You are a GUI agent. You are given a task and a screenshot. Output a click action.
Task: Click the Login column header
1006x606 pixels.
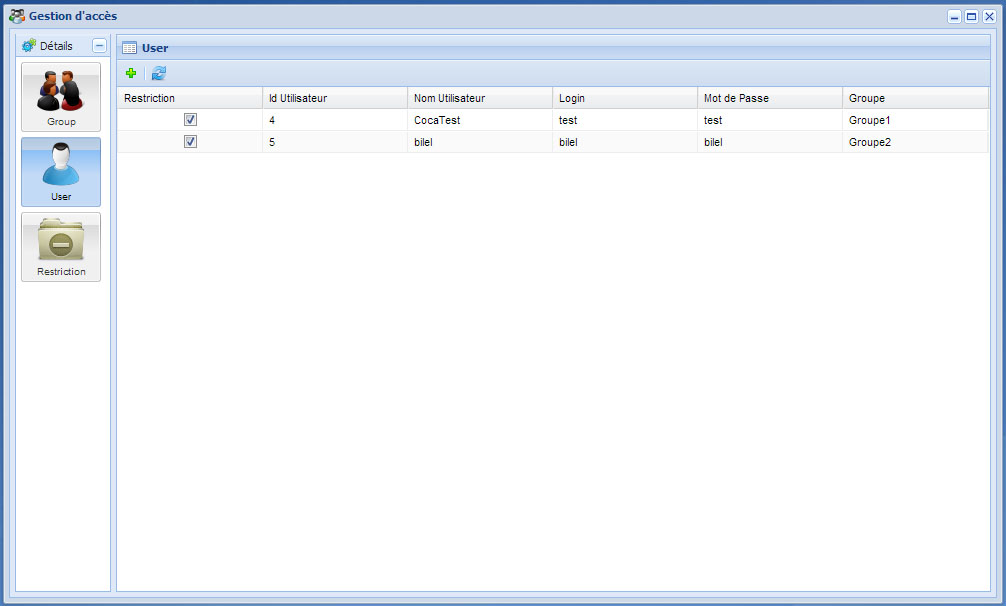point(624,98)
